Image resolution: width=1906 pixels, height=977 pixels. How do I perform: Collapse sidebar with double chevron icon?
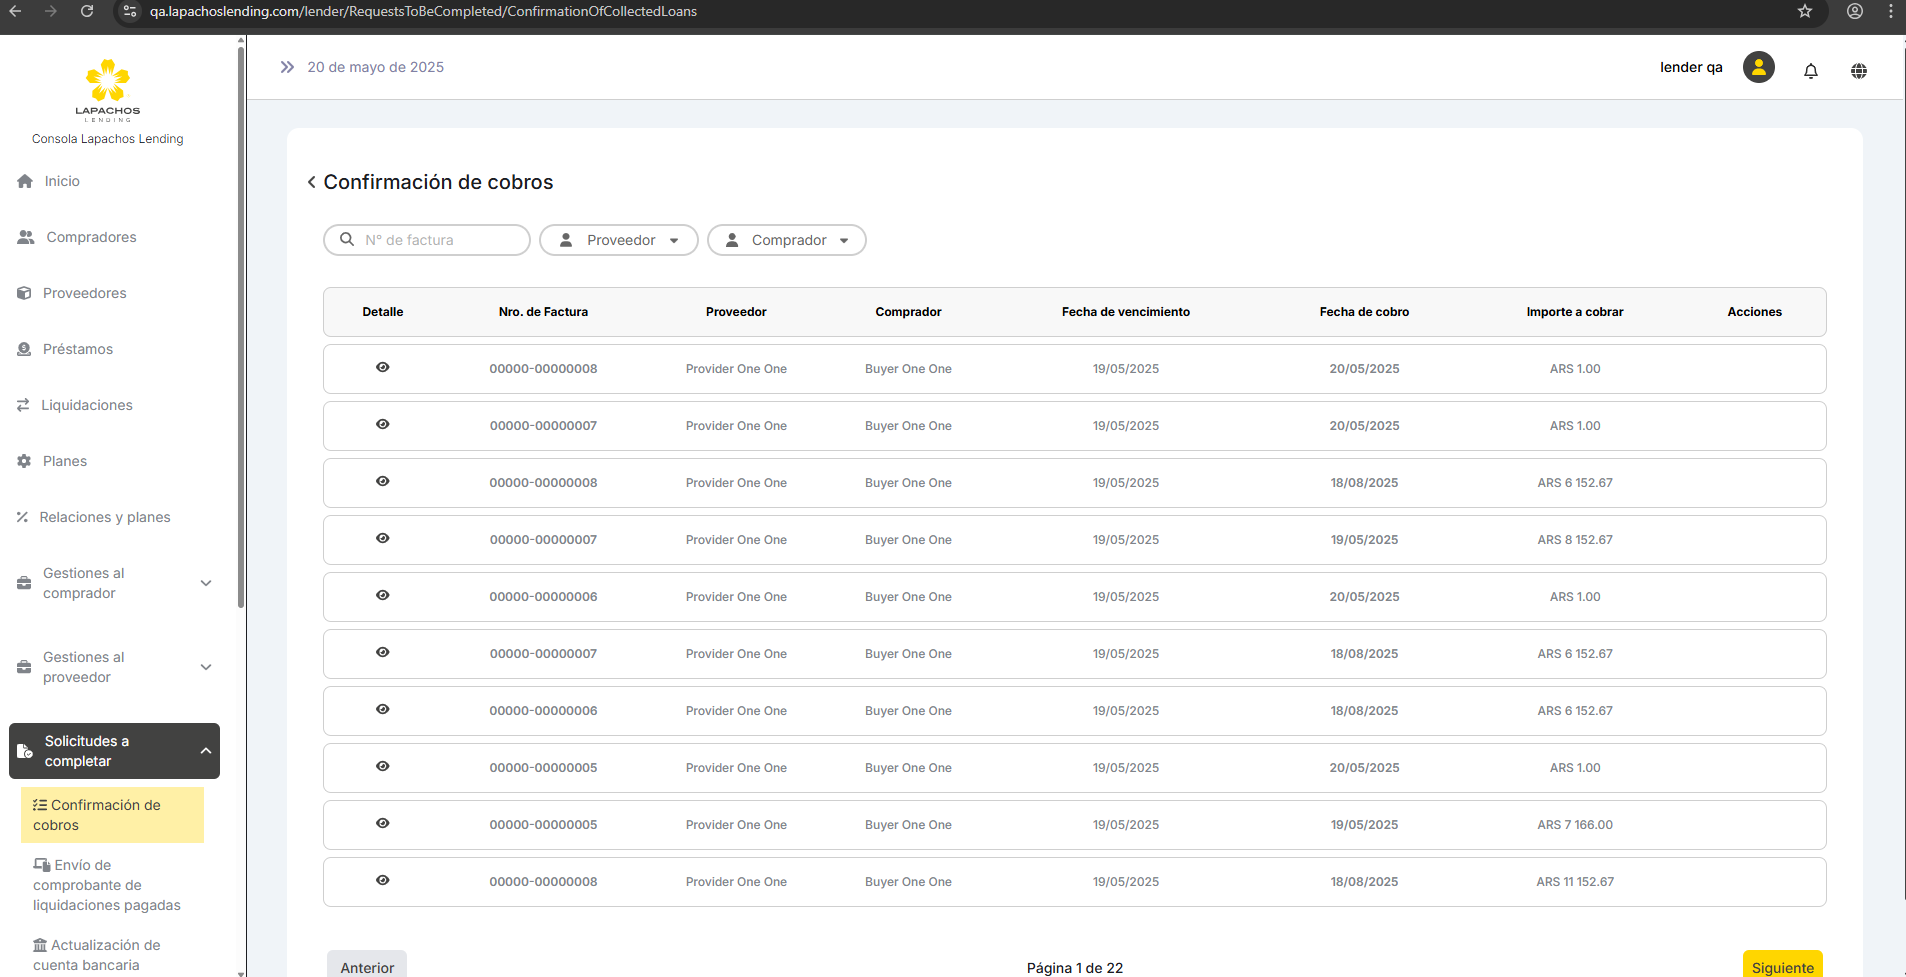coord(287,67)
